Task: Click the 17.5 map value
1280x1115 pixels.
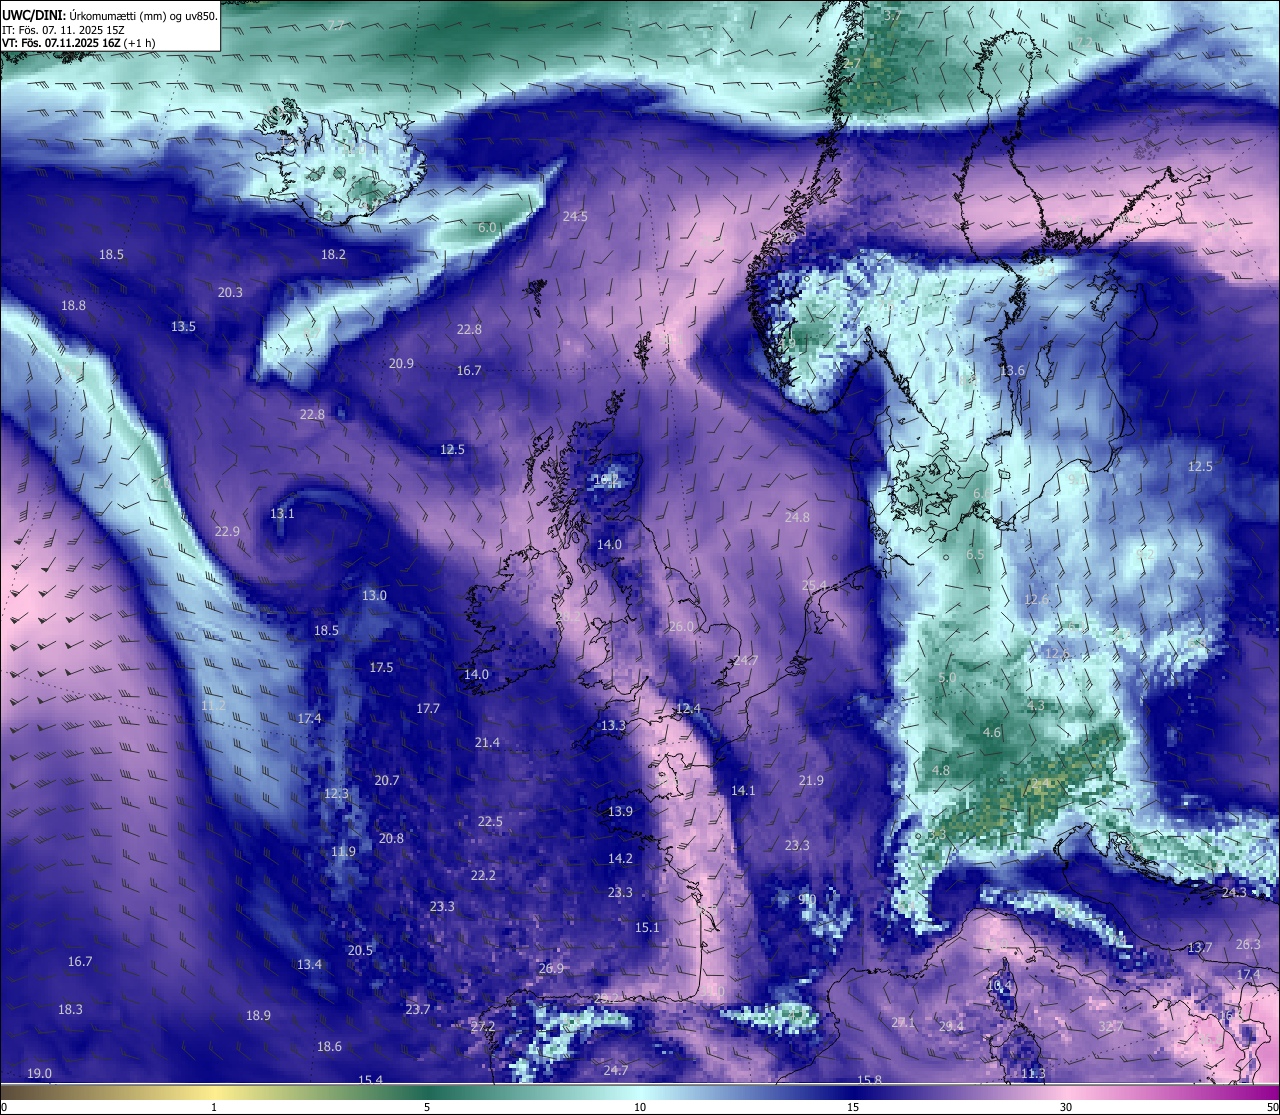Action: [381, 668]
